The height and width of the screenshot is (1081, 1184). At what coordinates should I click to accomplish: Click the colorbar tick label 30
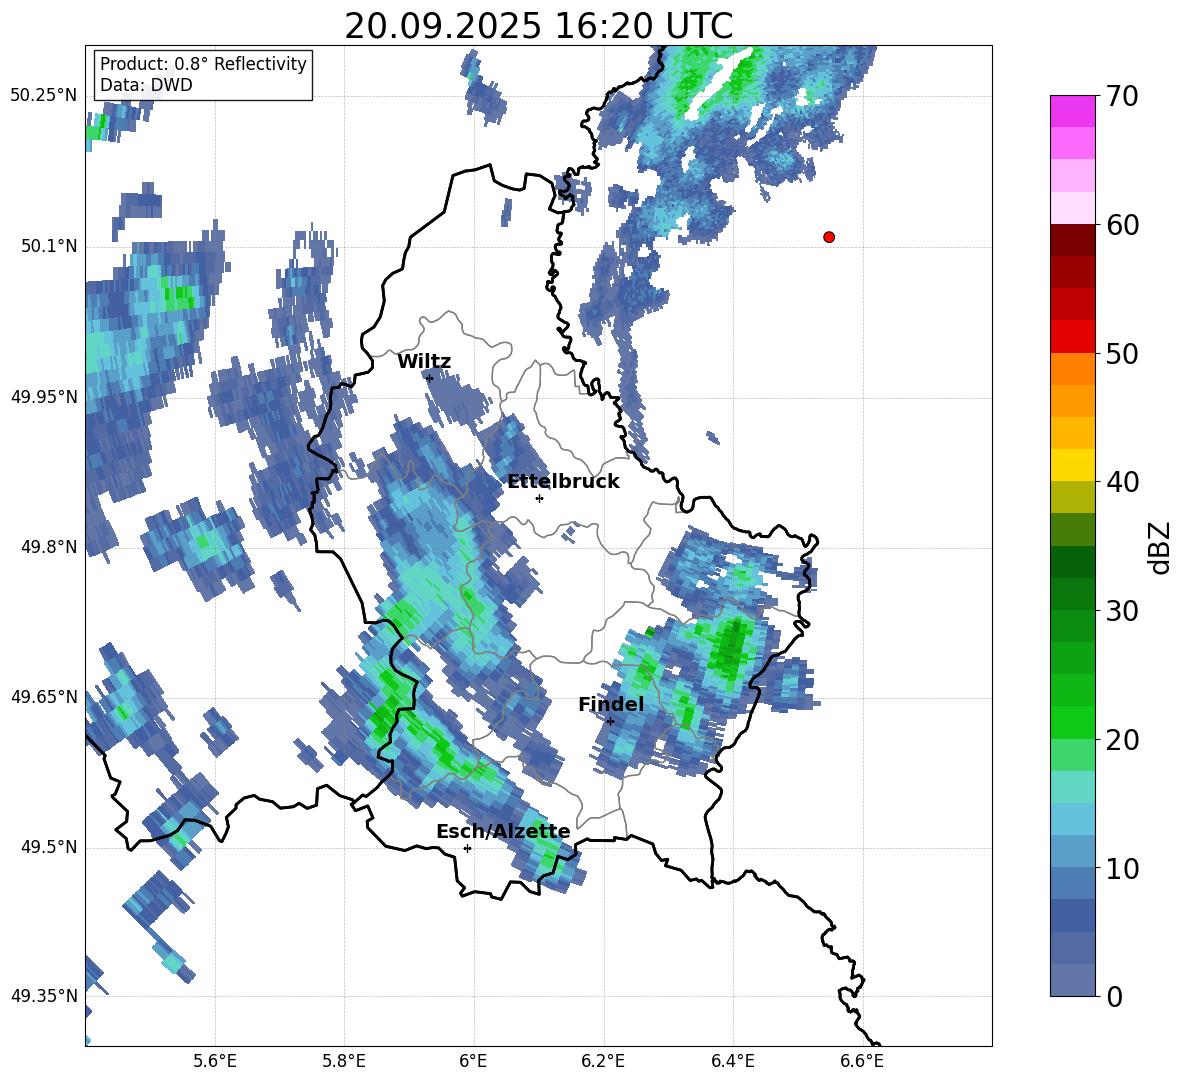[1123, 611]
